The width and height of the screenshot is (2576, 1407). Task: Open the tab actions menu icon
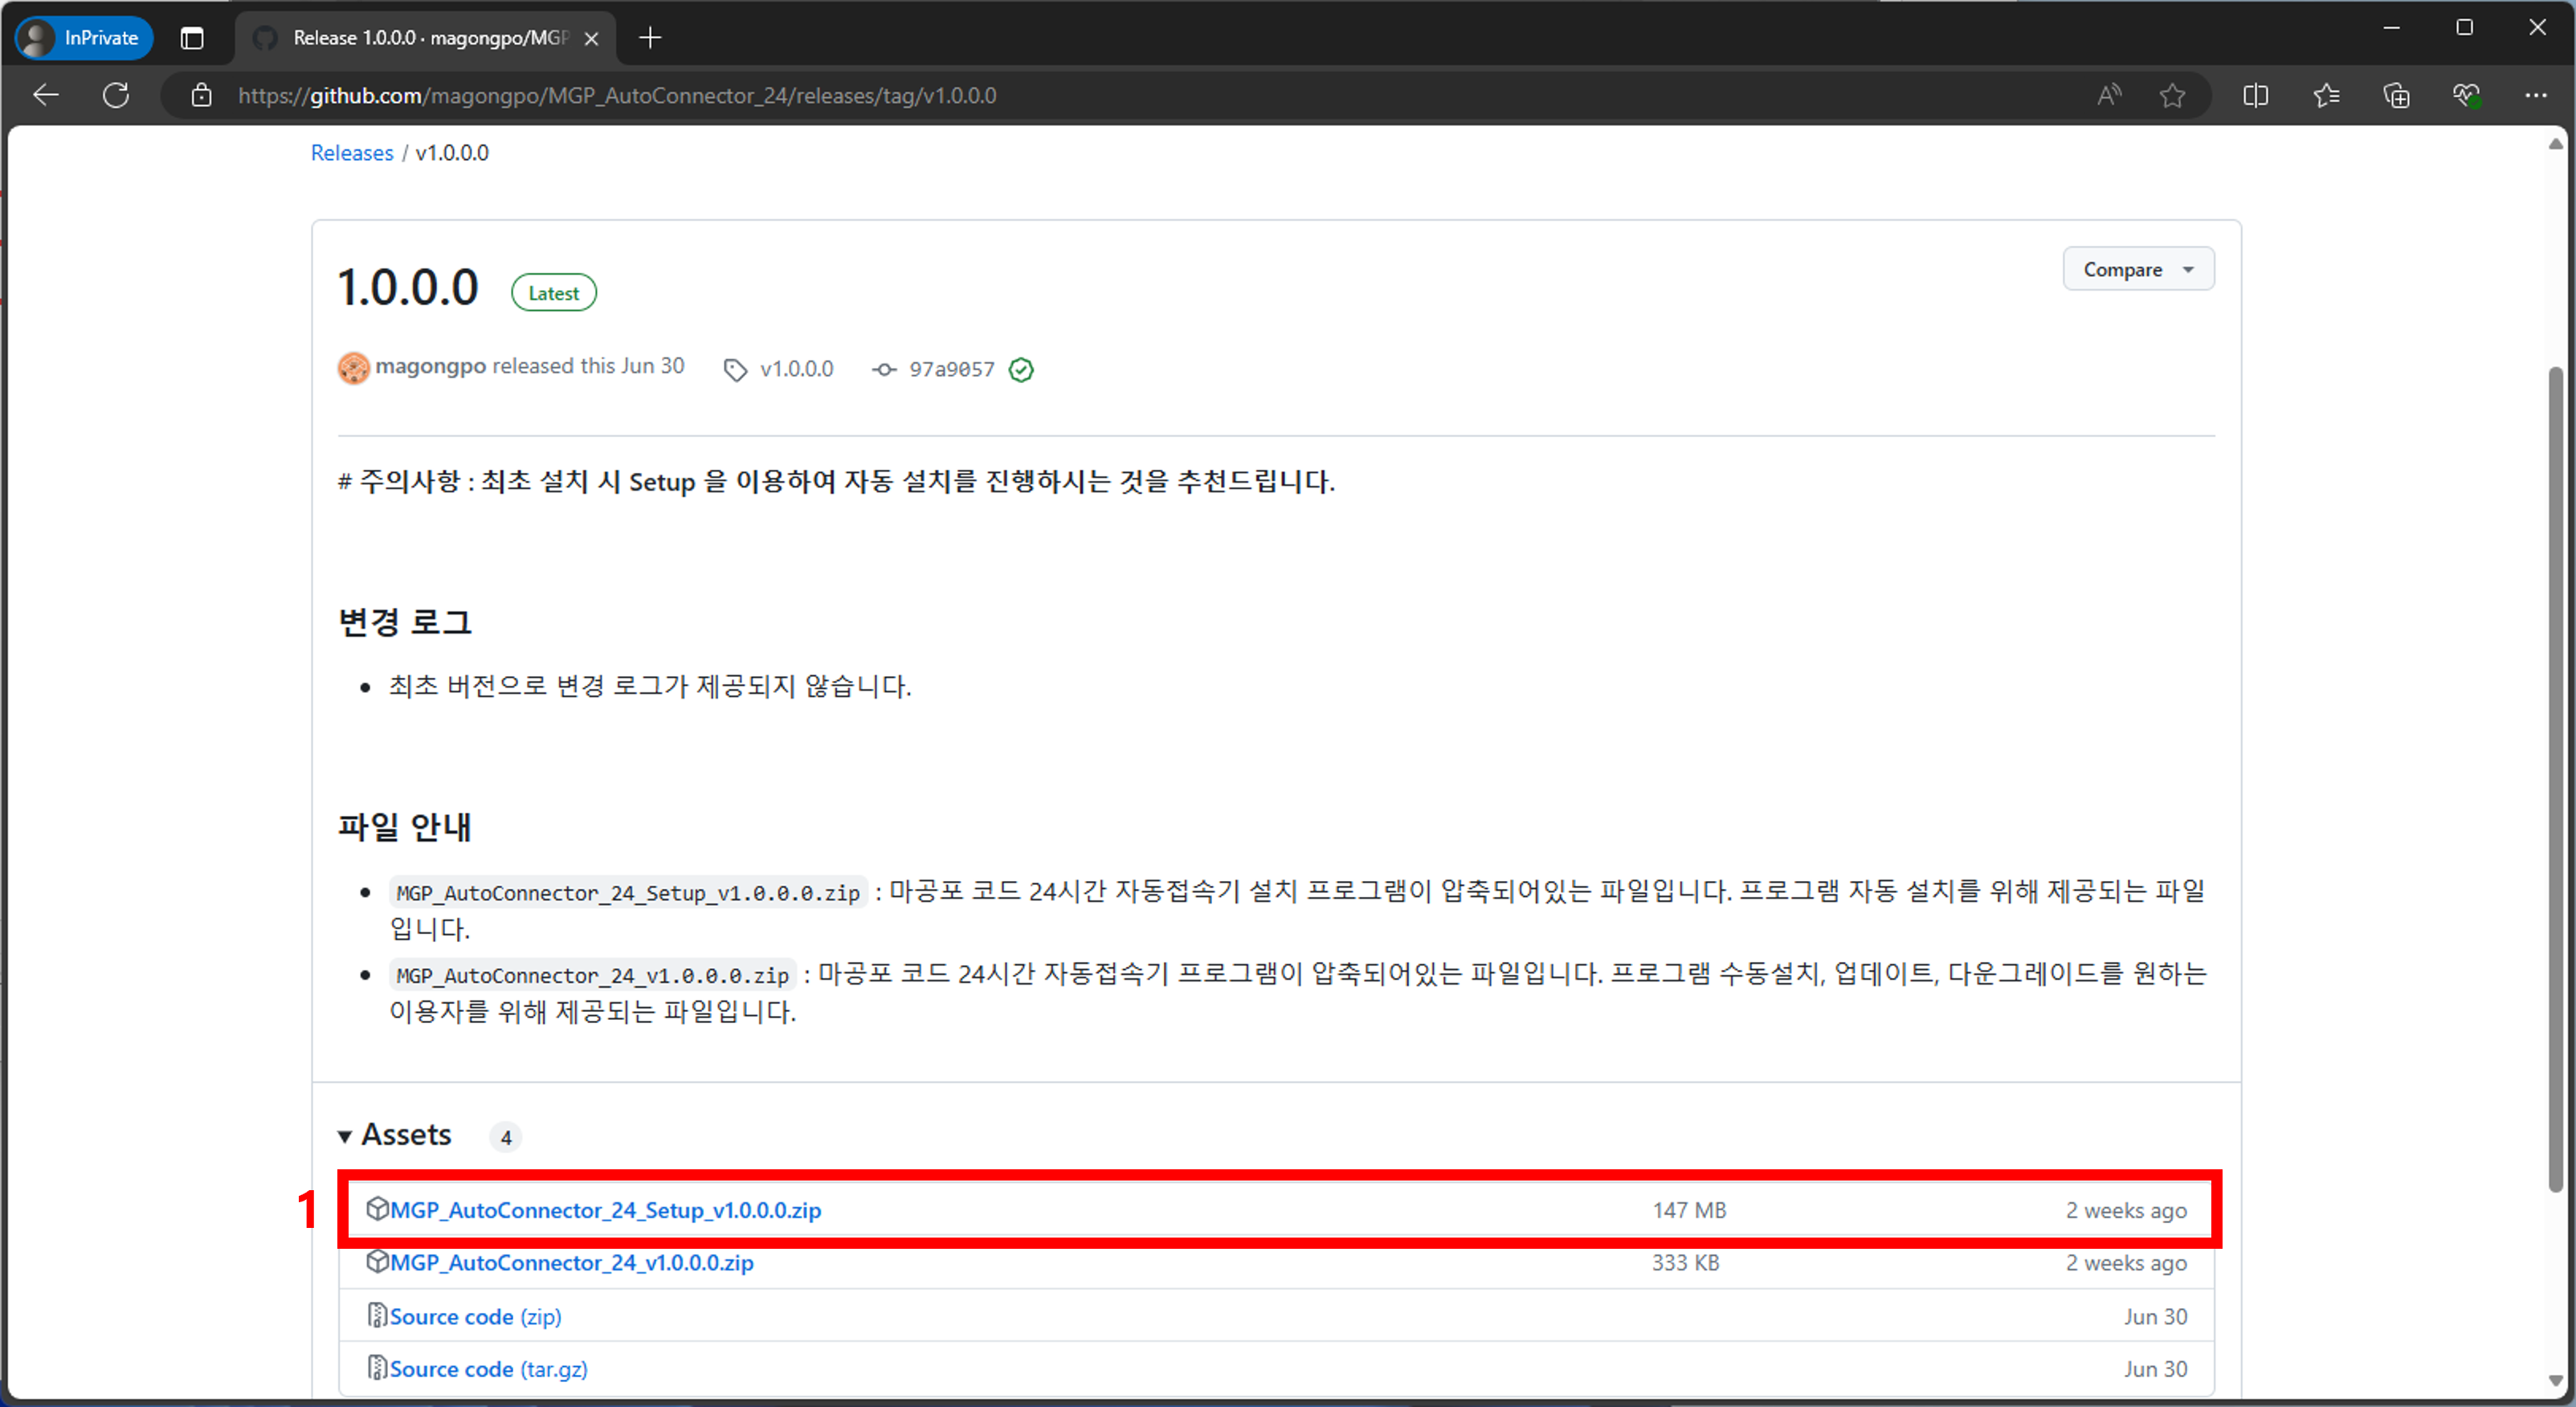coord(192,38)
